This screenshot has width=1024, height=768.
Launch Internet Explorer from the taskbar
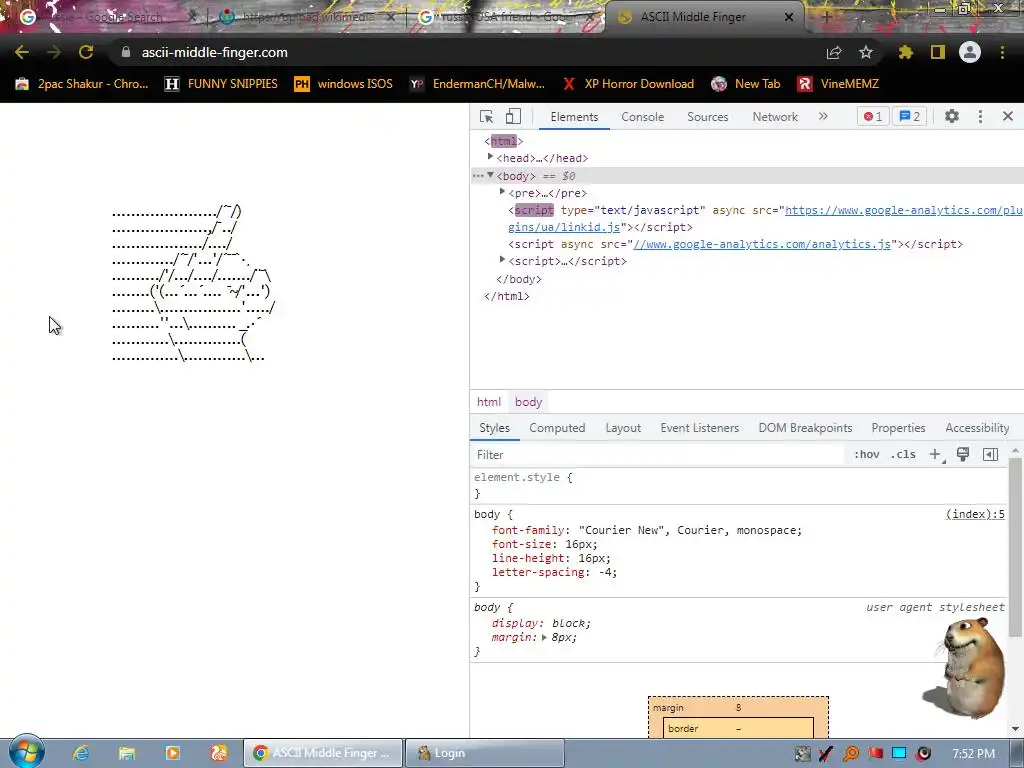click(x=81, y=753)
